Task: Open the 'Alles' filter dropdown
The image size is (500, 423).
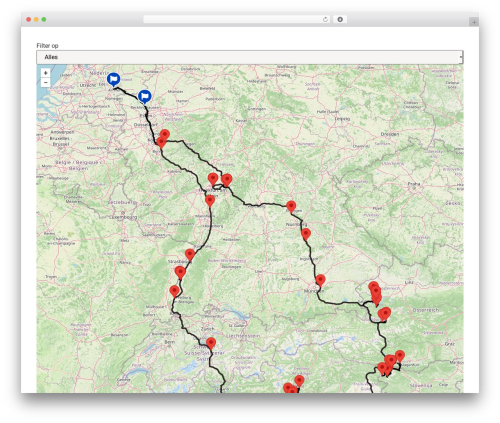Action: [250, 57]
